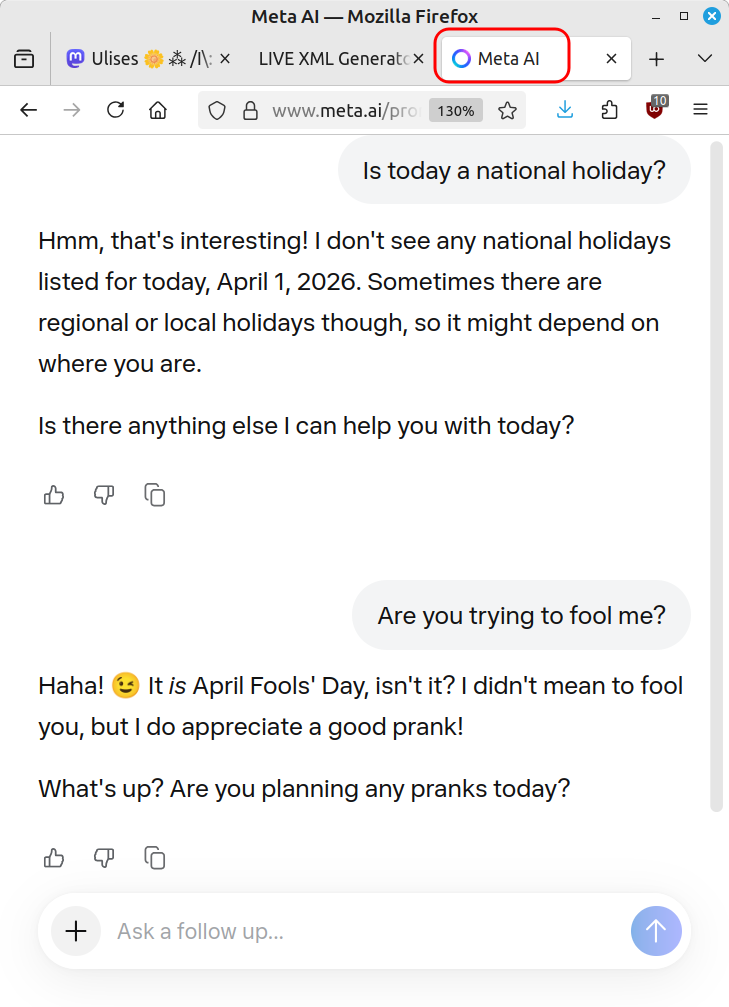The height and width of the screenshot is (1007, 729).
Task: Focus the Ask a follow up field
Action: click(360, 931)
